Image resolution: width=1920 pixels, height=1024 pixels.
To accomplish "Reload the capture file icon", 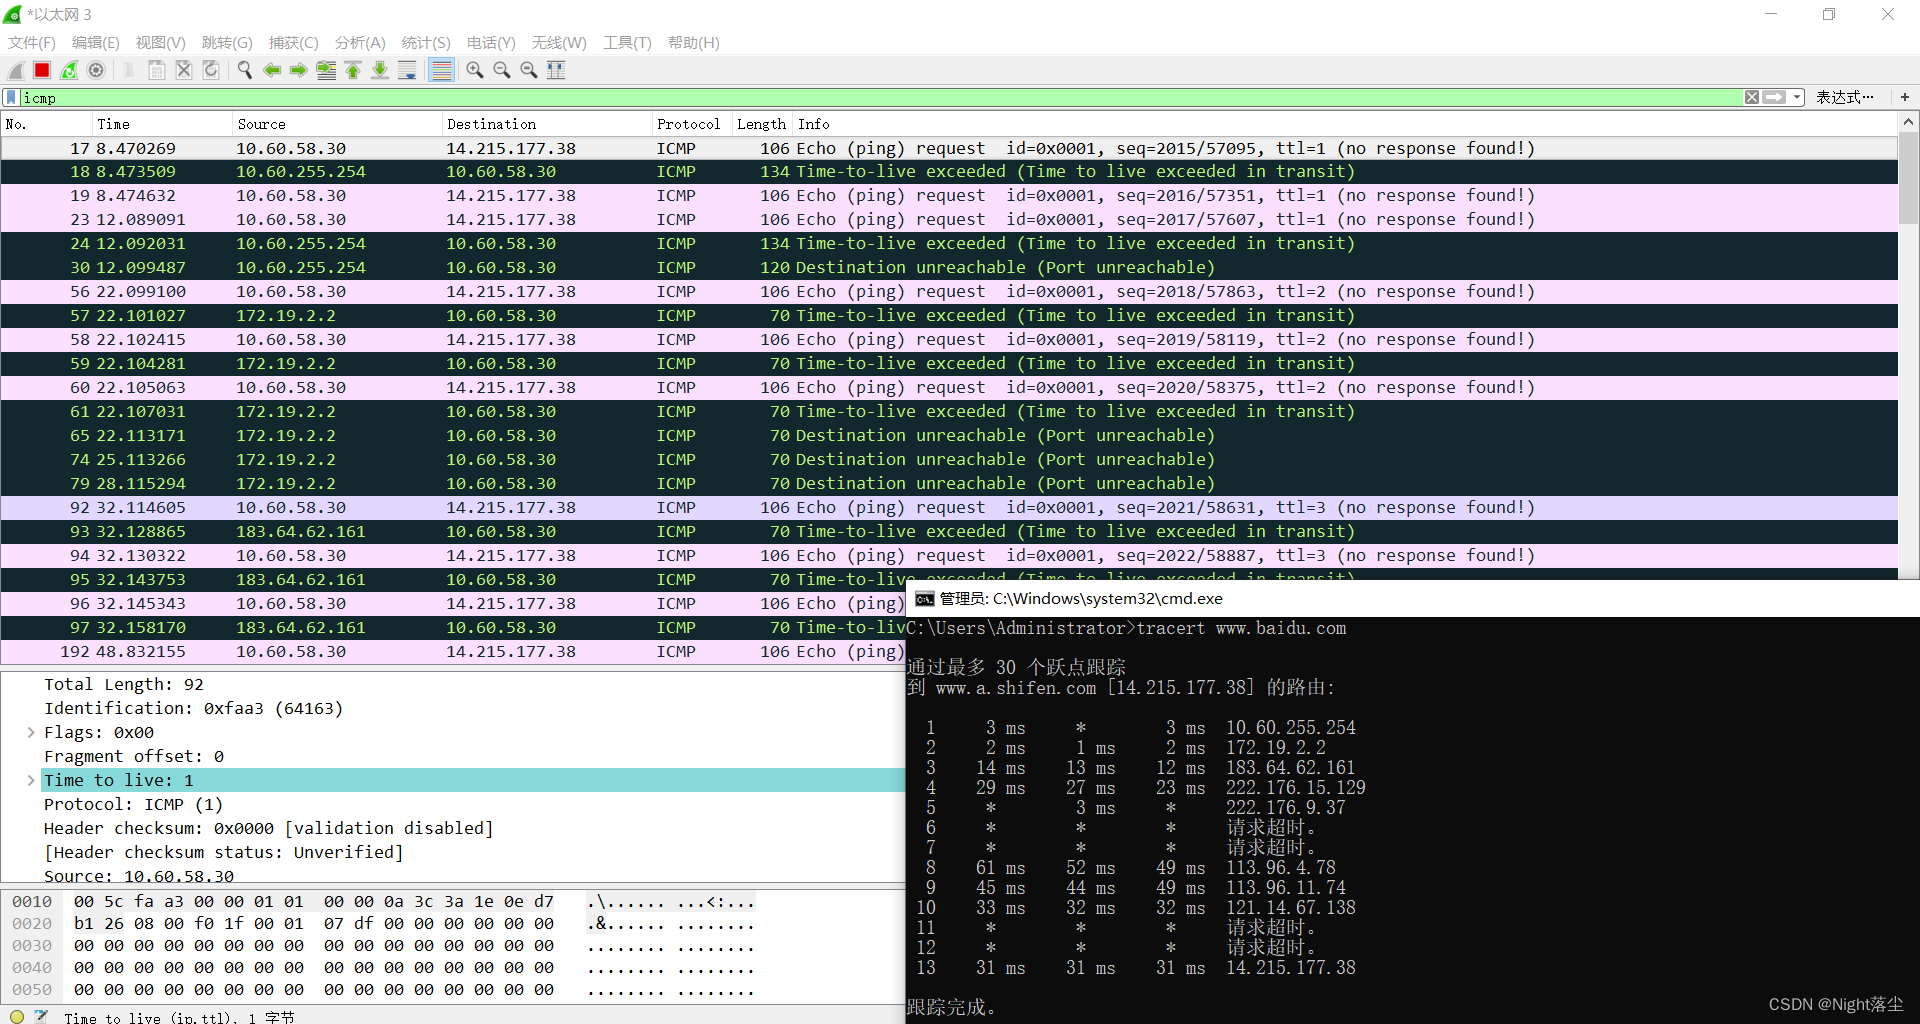I will 211,70.
